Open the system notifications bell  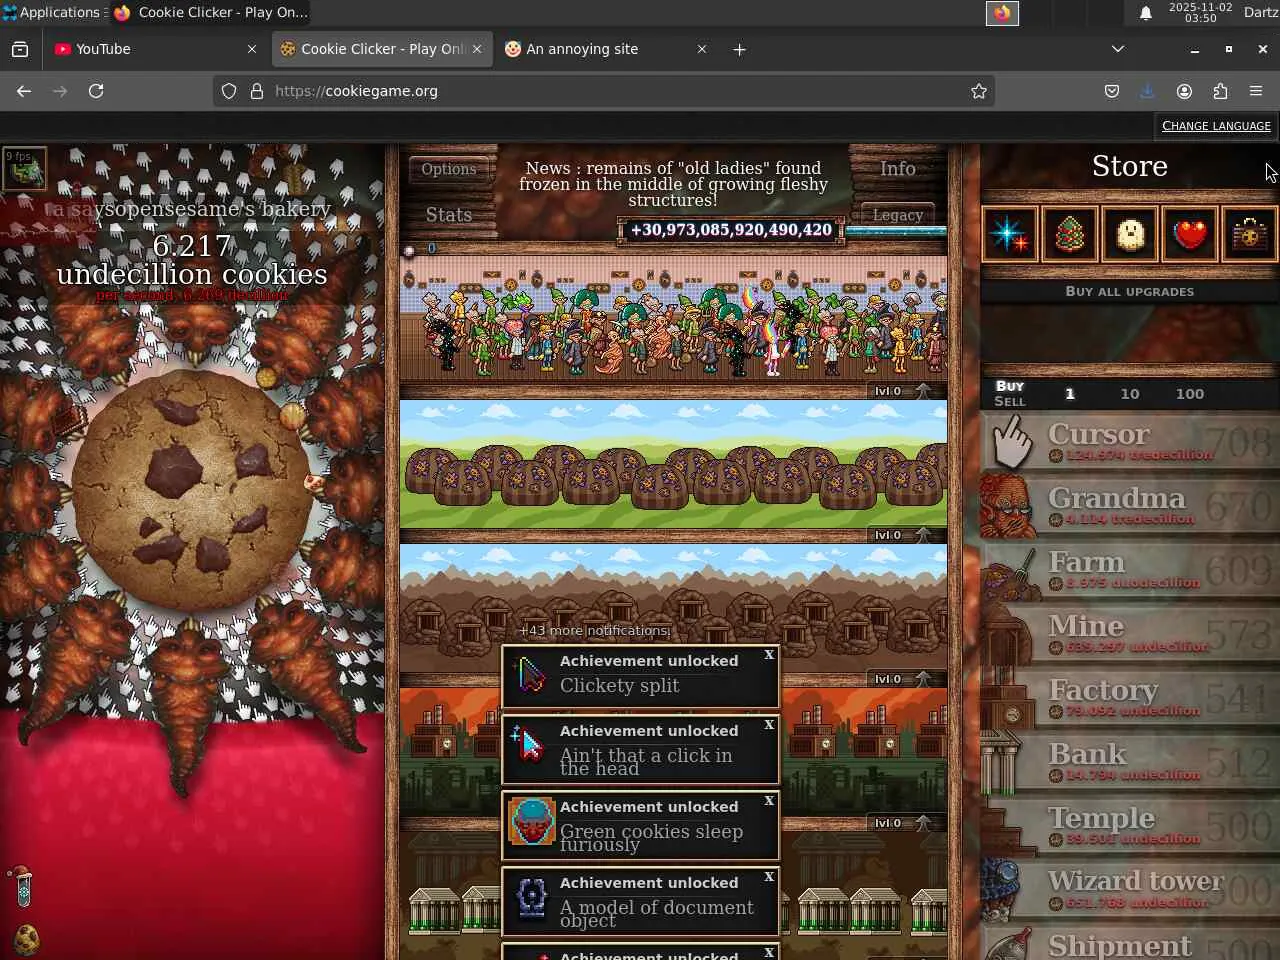click(1146, 13)
